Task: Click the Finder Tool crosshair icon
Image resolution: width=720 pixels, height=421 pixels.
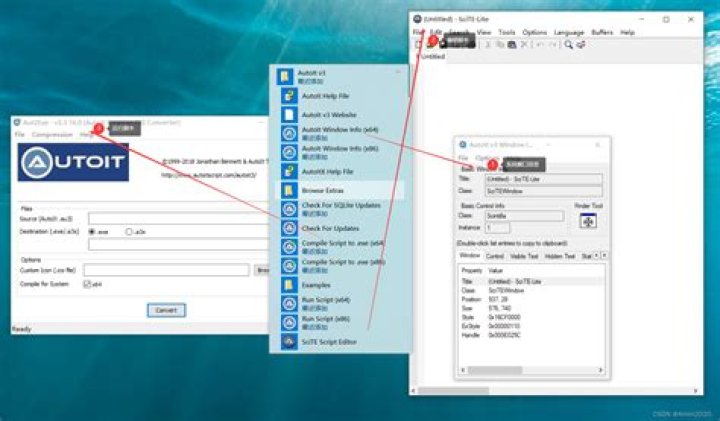Action: coord(588,221)
